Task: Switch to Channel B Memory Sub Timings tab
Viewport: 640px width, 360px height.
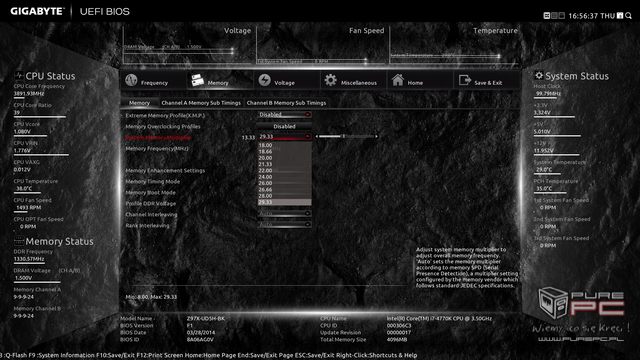Action: [286, 103]
